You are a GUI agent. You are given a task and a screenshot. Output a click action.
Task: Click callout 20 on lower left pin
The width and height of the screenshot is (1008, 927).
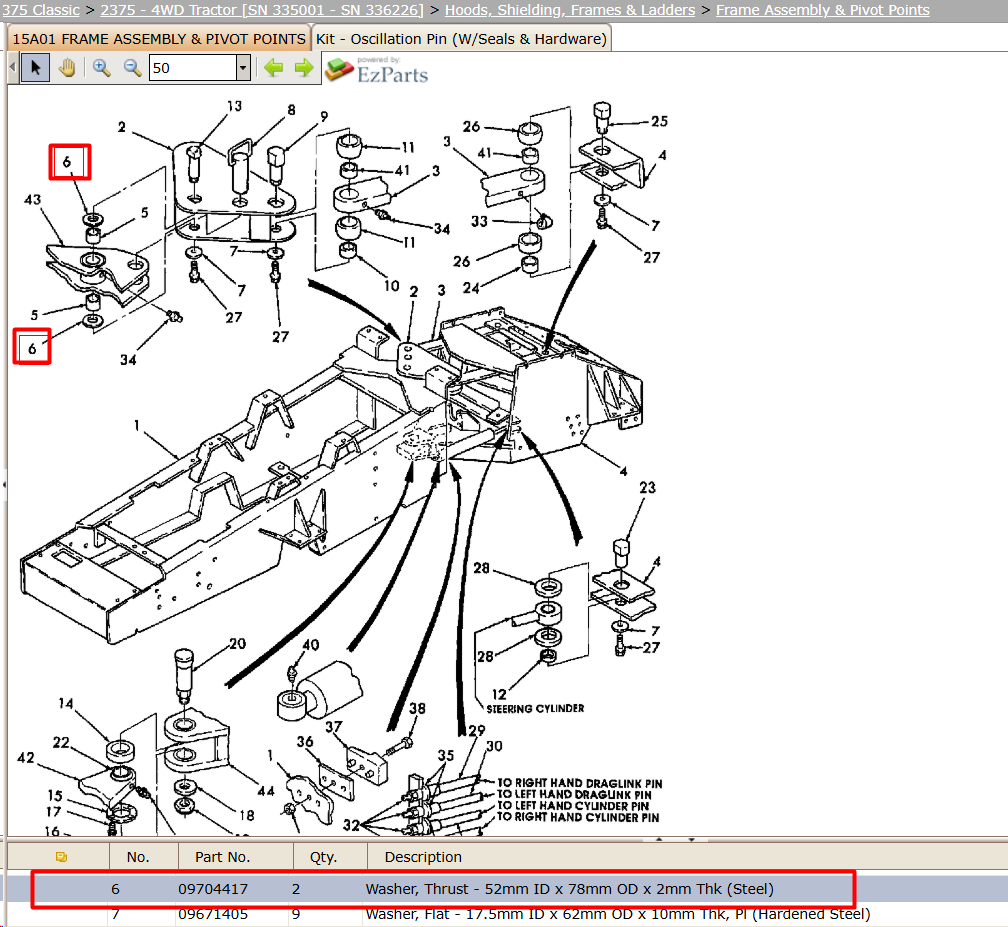click(237, 644)
